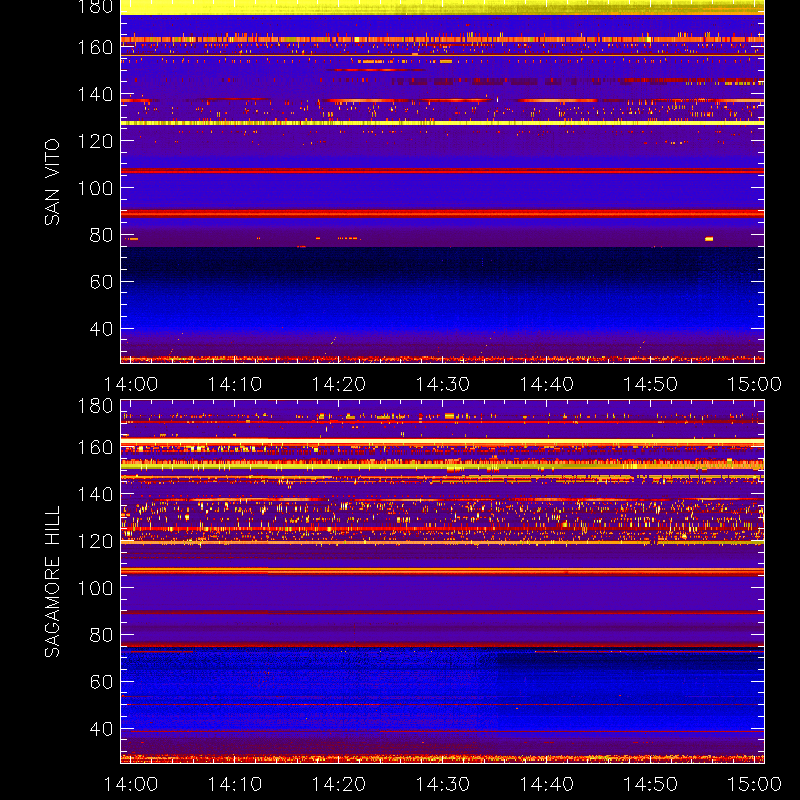Pick the 60 frequency label on San Vito plot

tap(101, 282)
